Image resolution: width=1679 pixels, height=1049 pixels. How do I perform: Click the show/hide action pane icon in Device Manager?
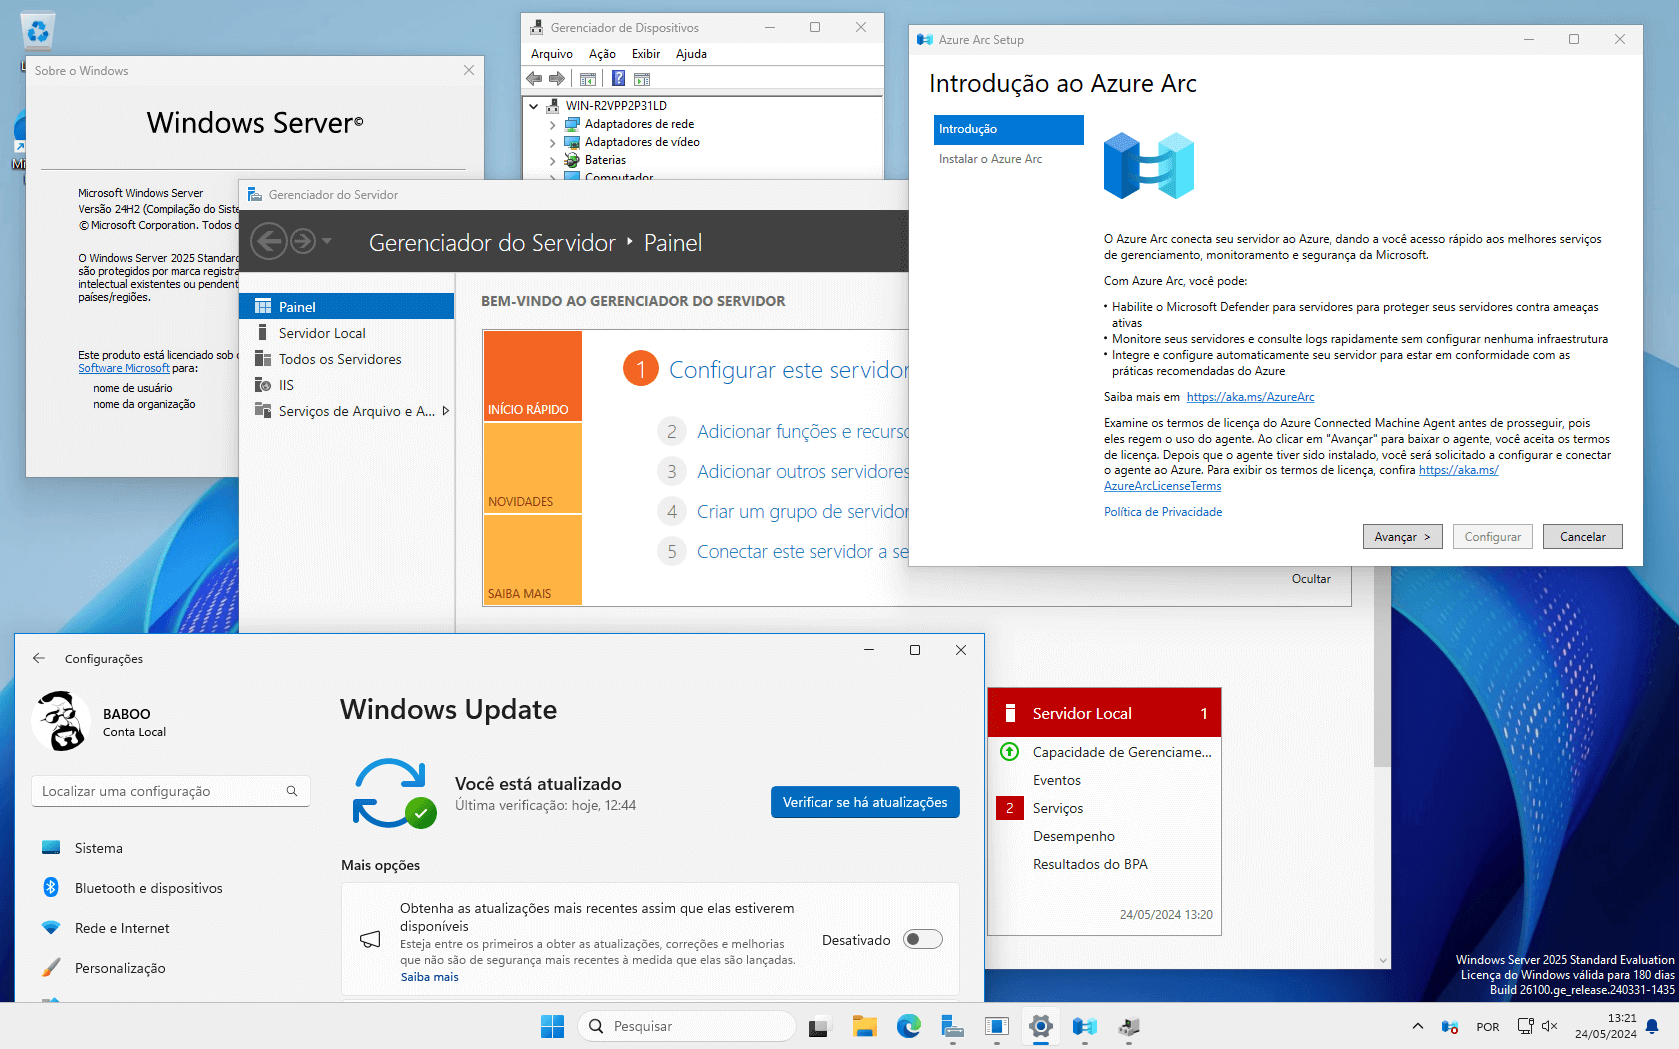(642, 79)
